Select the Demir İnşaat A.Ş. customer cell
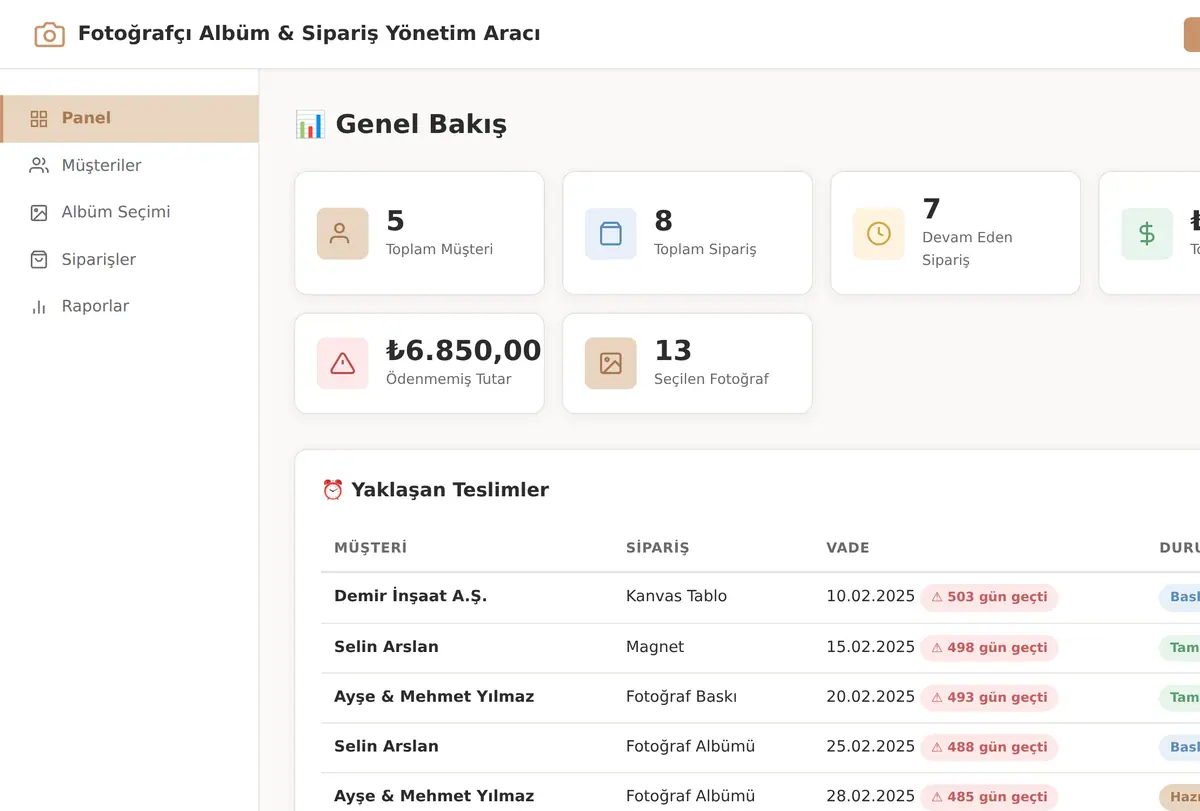This screenshot has height=811, width=1200. 411,597
